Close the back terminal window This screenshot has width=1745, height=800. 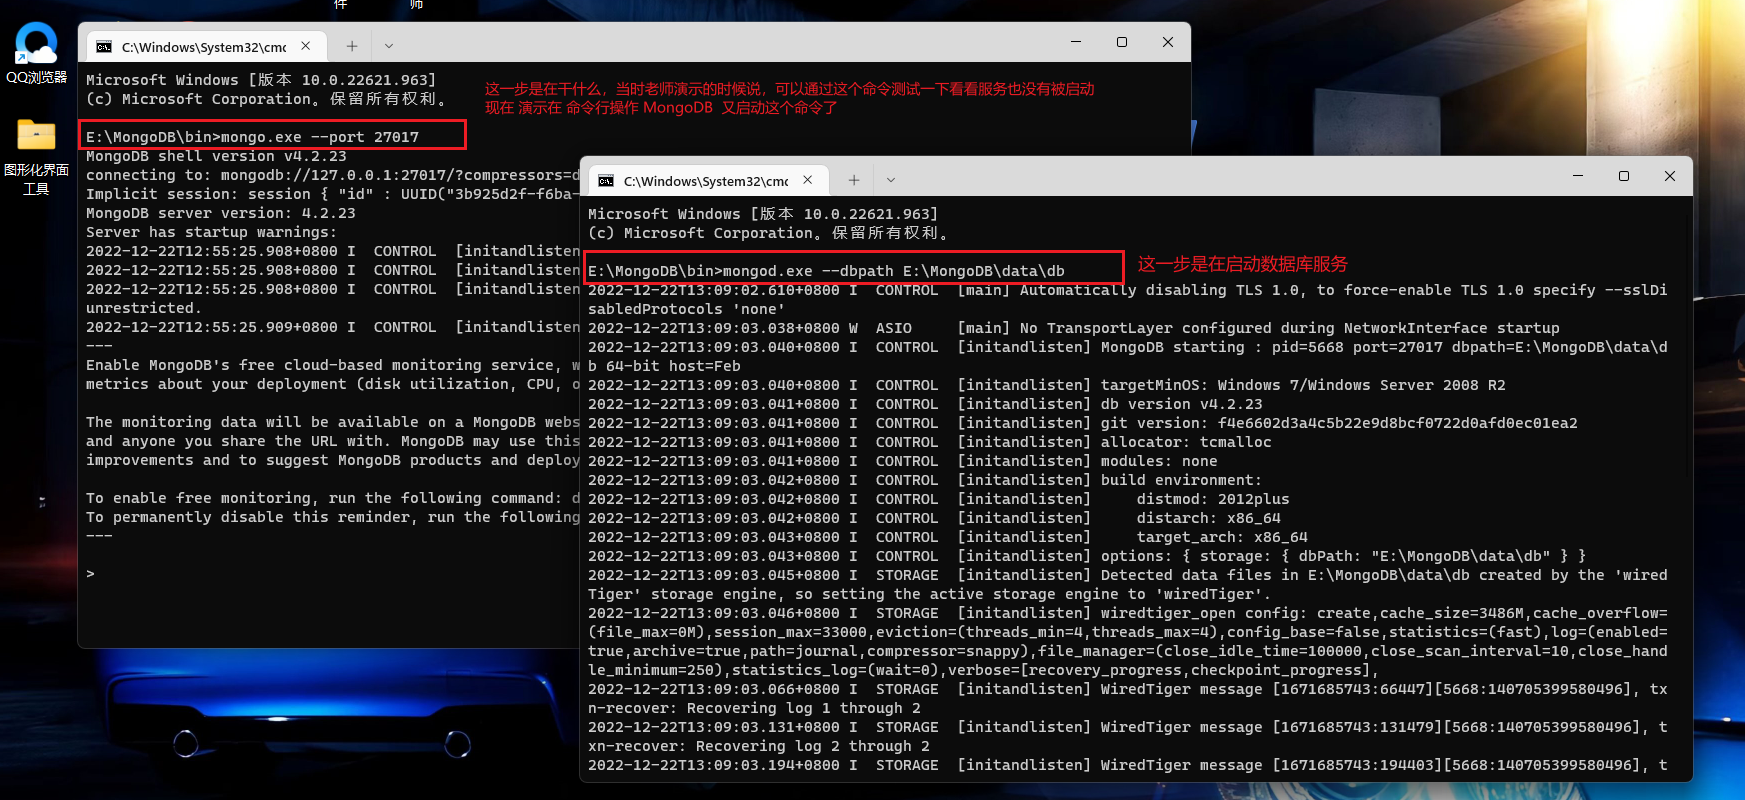pyautogui.click(x=1168, y=42)
